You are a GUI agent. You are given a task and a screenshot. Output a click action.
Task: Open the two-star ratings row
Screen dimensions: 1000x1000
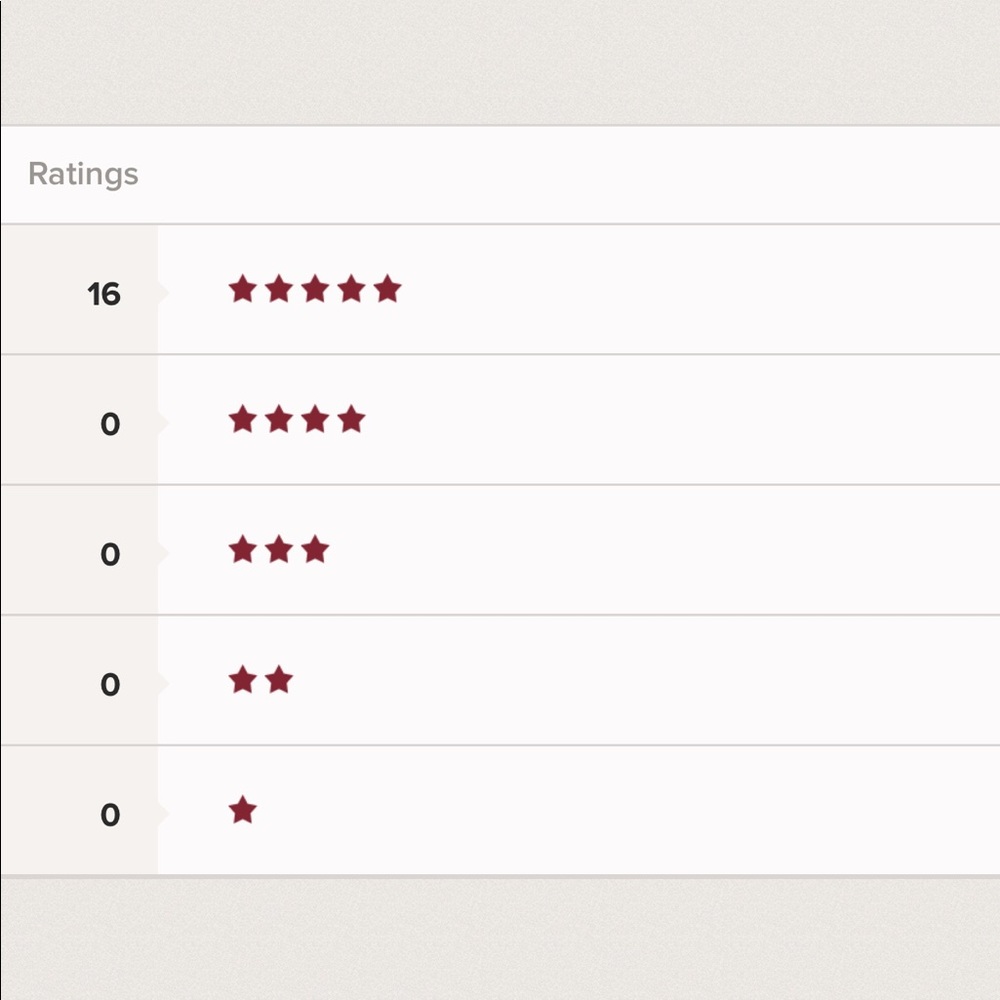click(501, 680)
